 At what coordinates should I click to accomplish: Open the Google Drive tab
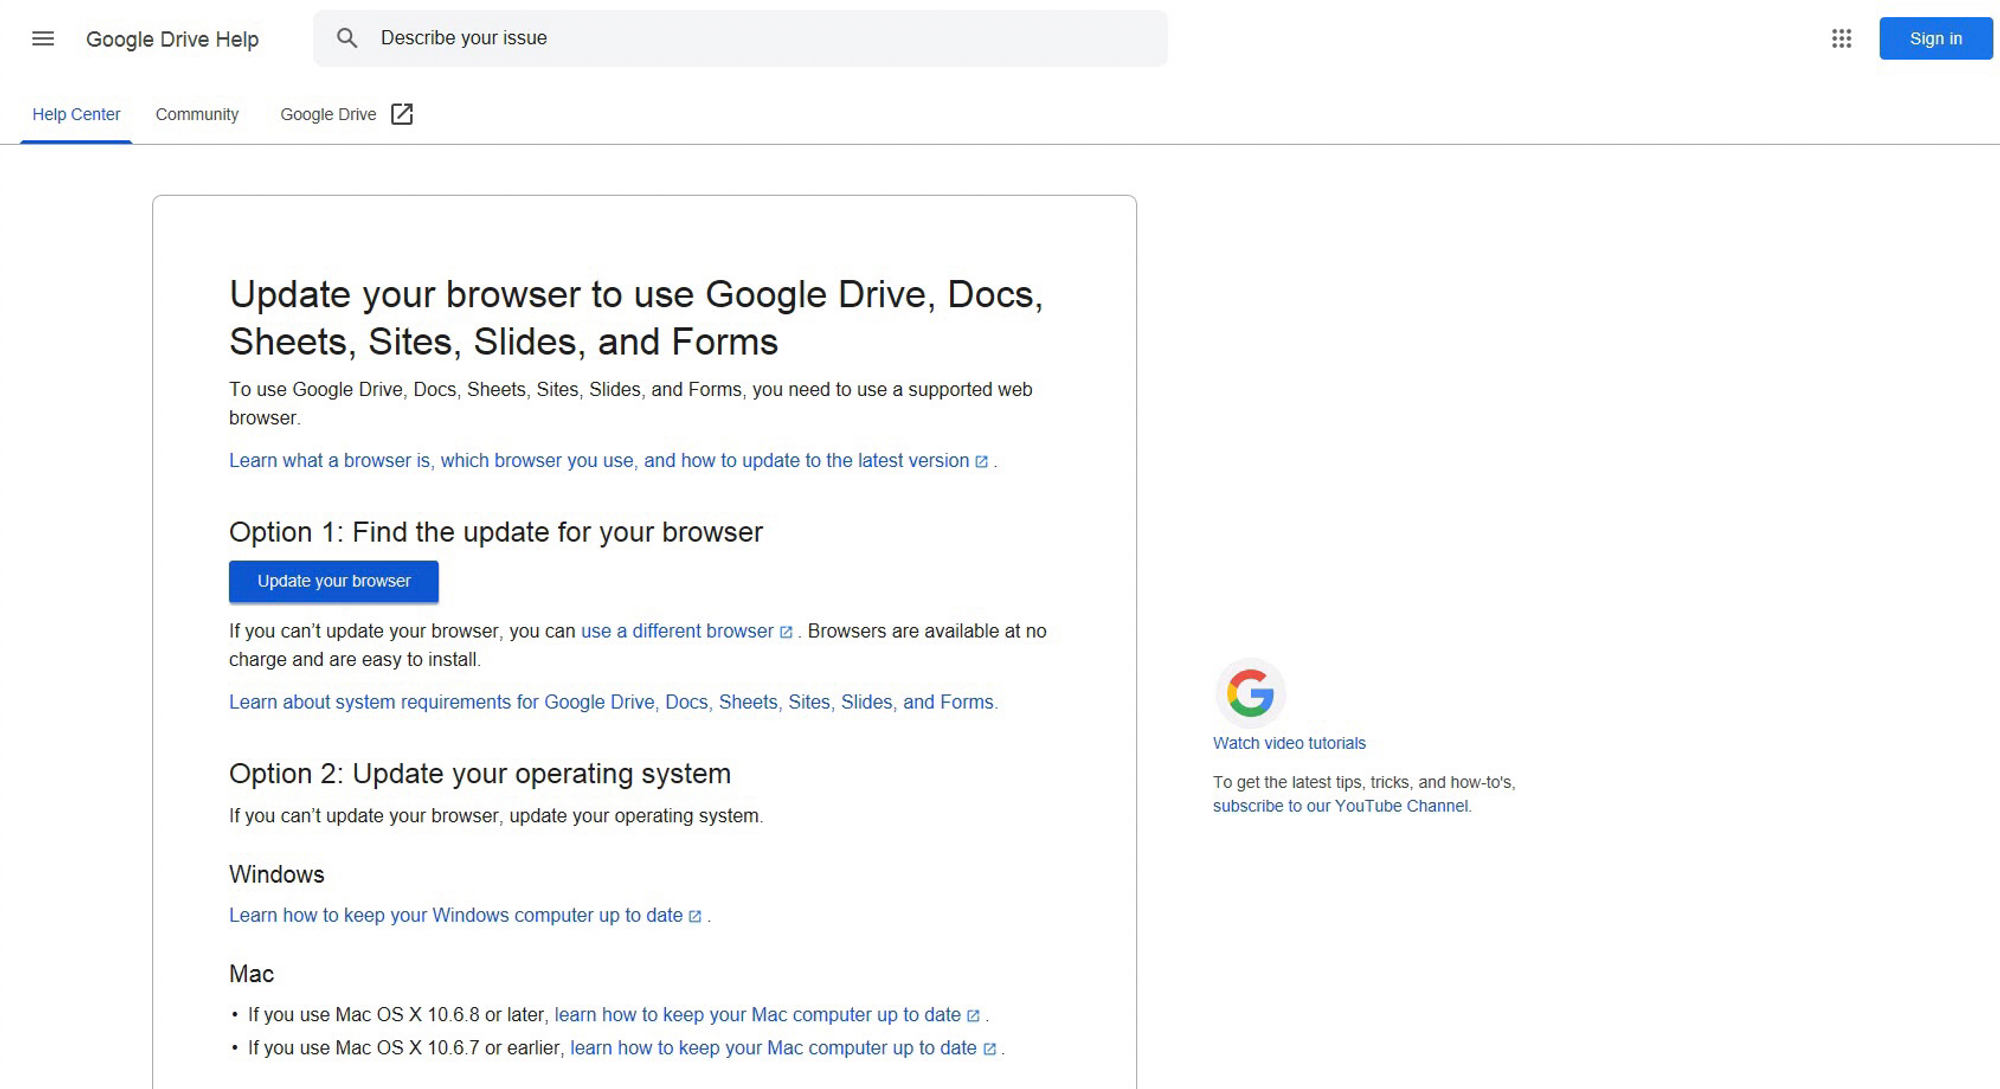[x=328, y=114]
